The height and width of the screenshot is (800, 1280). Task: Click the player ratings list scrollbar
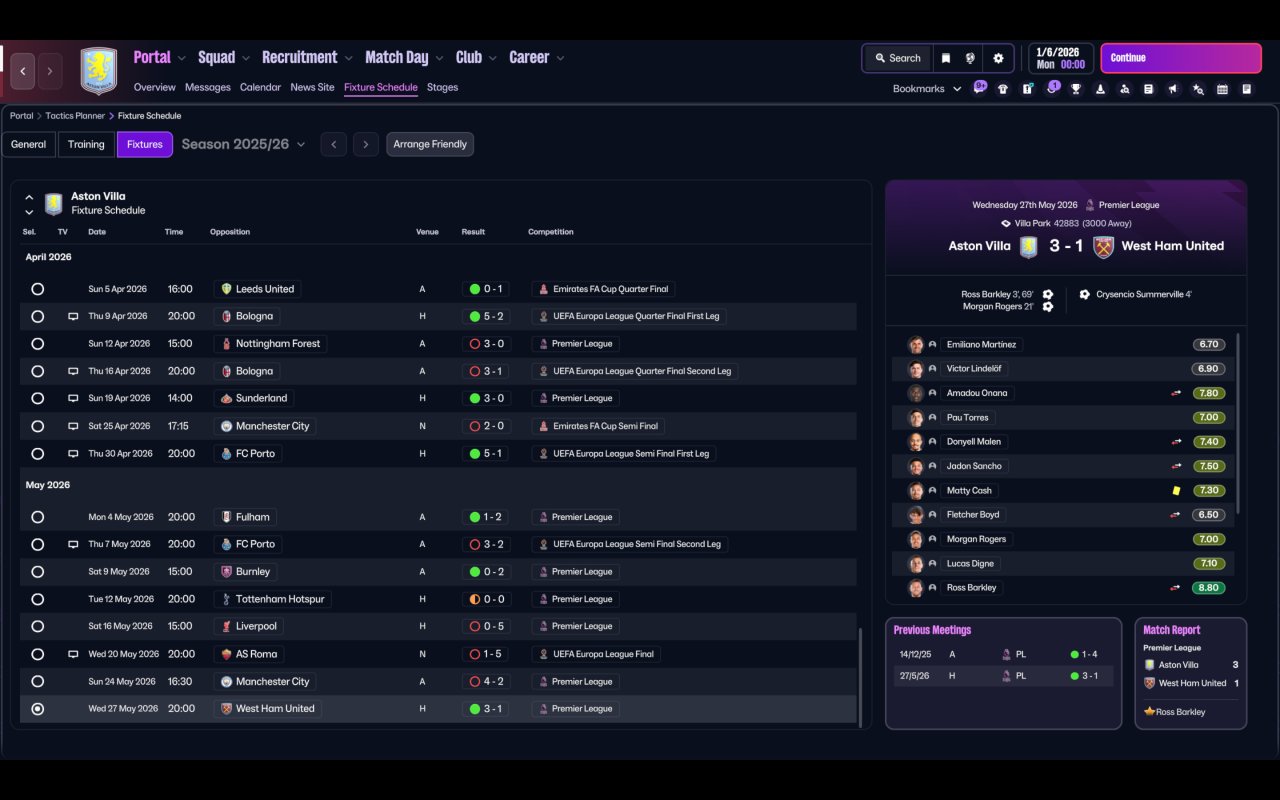click(1238, 423)
